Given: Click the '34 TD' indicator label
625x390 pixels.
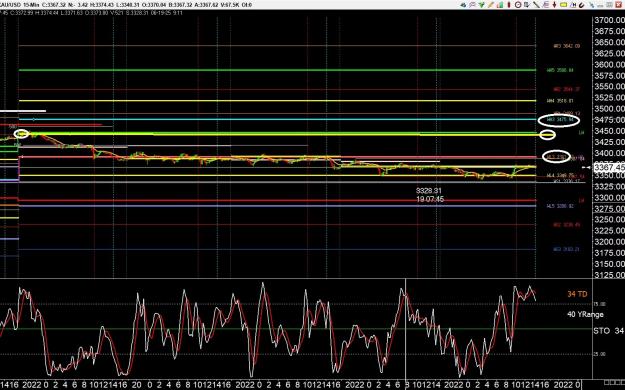Looking at the screenshot, I should (577, 294).
